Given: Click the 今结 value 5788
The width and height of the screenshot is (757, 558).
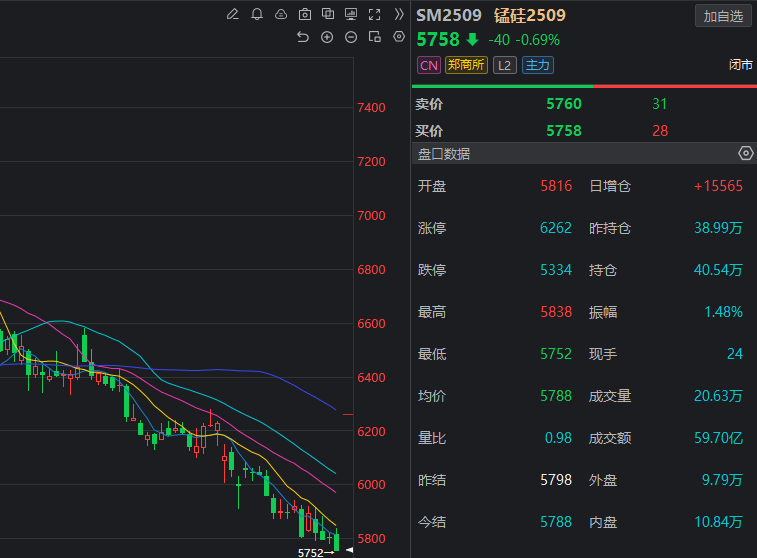Looking at the screenshot, I should 556,522.
